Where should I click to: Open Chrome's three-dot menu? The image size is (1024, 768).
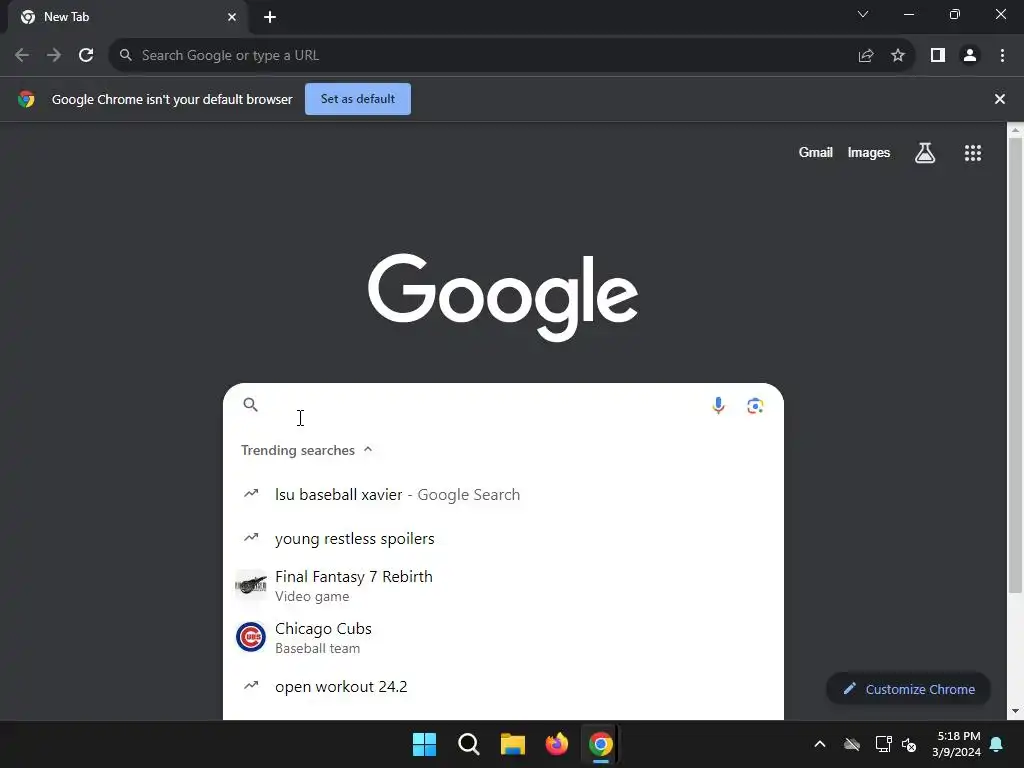click(x=1002, y=56)
